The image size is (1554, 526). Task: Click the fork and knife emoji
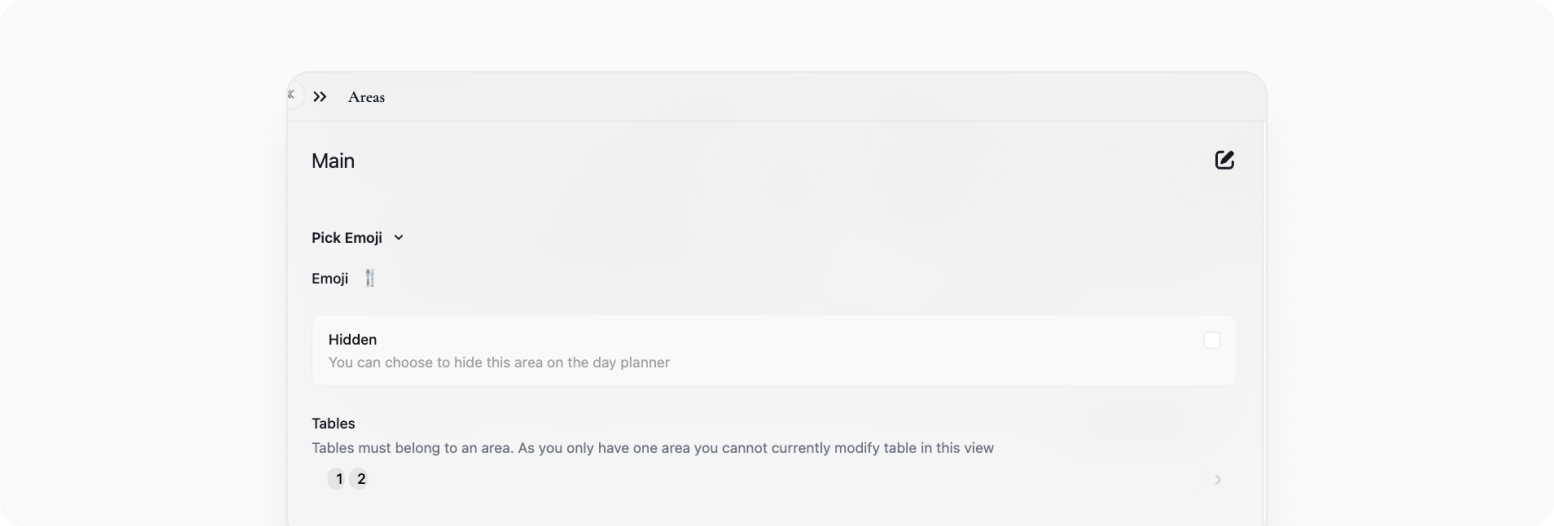[370, 279]
